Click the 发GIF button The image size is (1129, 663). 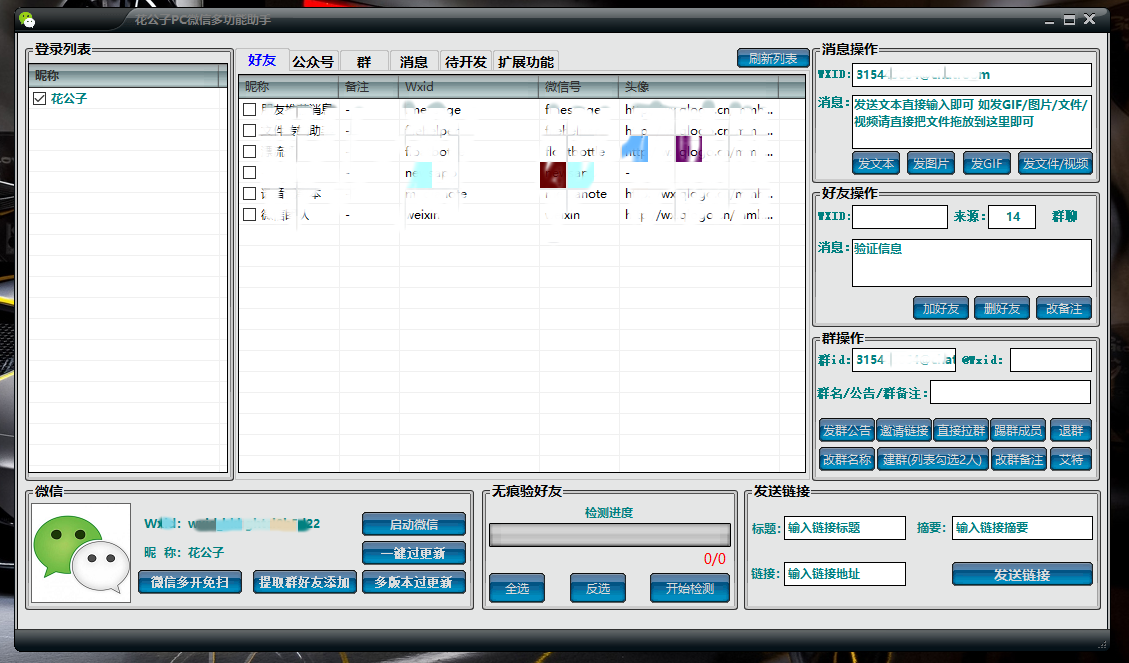[x=986, y=163]
